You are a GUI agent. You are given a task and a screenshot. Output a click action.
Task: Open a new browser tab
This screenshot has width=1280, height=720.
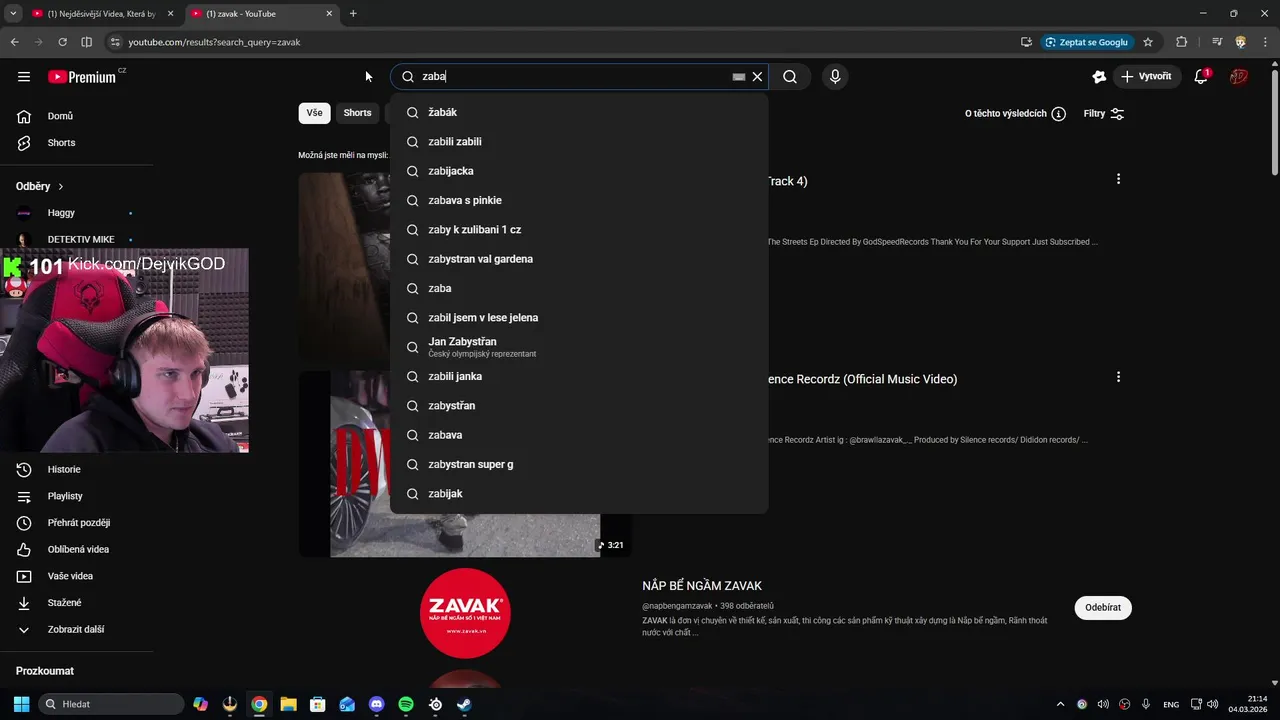coord(353,14)
